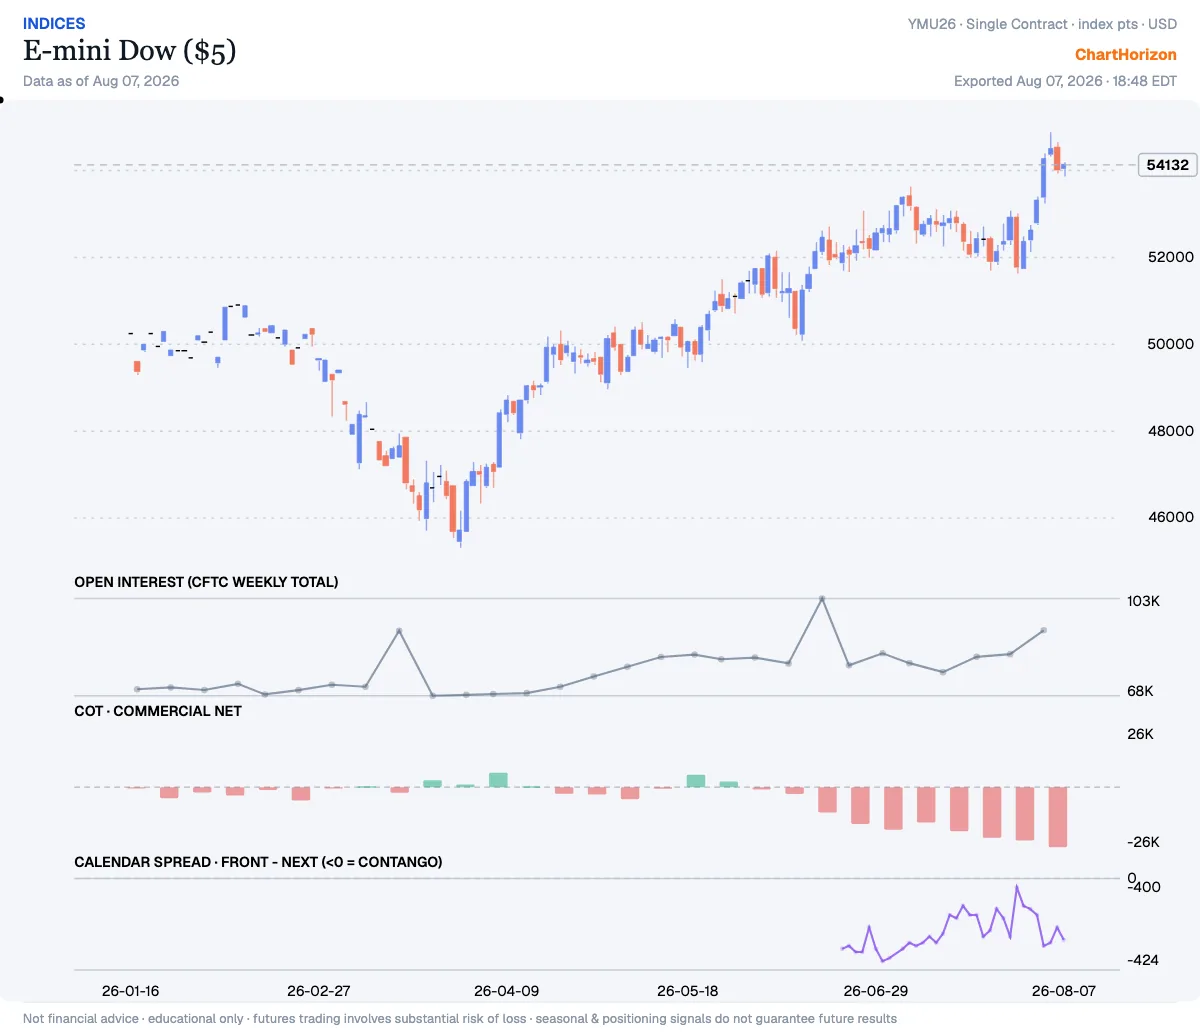Click the -26K commercial net axis label
The height and width of the screenshot is (1036, 1200).
(1143, 842)
